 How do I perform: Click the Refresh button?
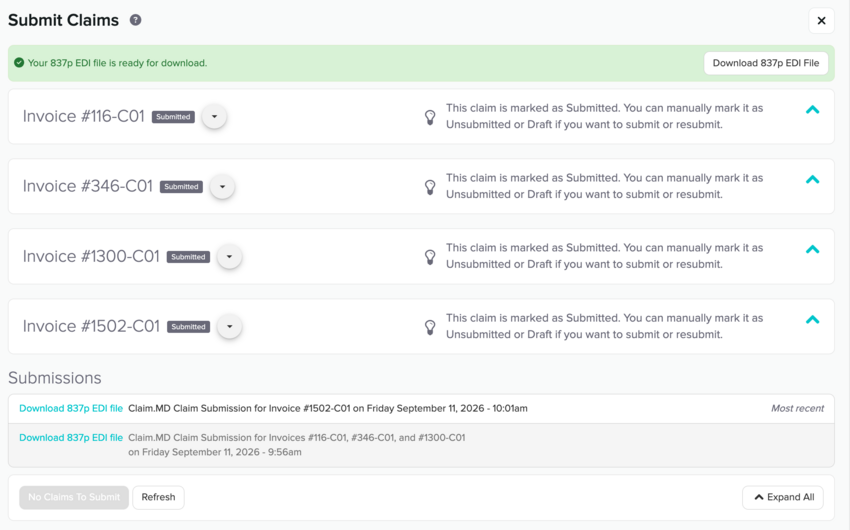[x=158, y=497]
